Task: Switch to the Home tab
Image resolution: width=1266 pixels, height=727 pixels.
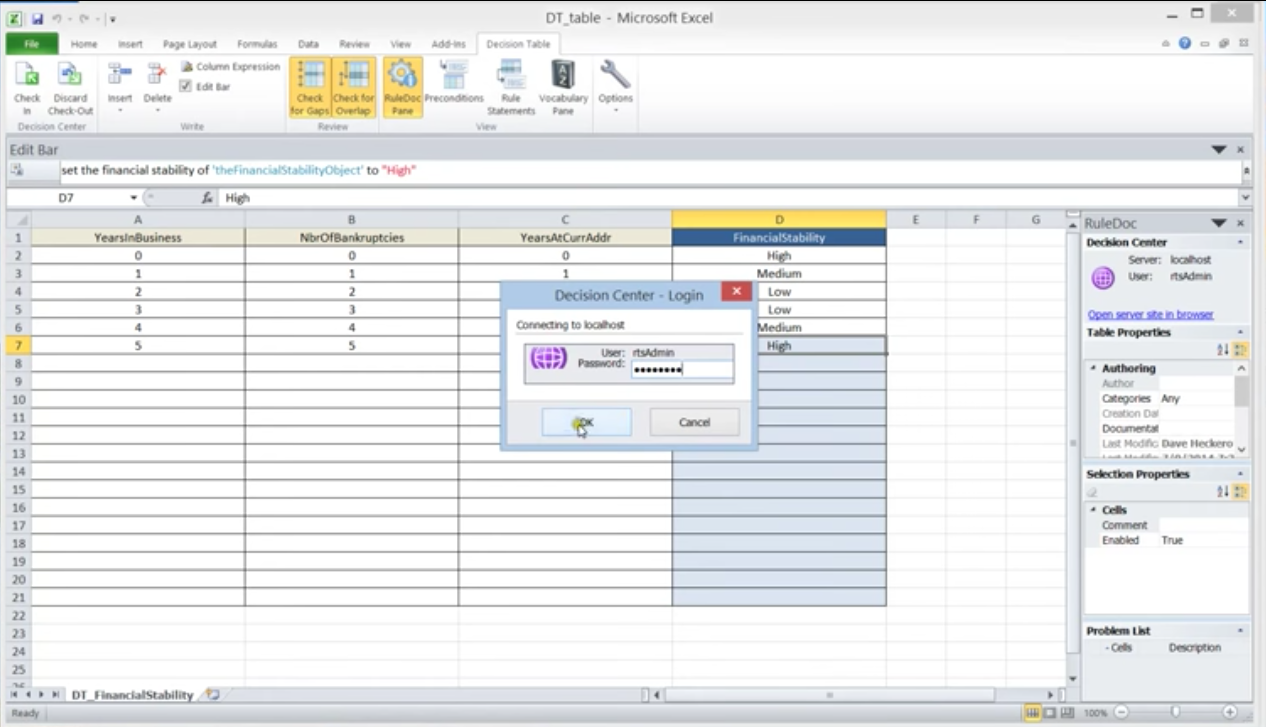Action: tap(84, 44)
